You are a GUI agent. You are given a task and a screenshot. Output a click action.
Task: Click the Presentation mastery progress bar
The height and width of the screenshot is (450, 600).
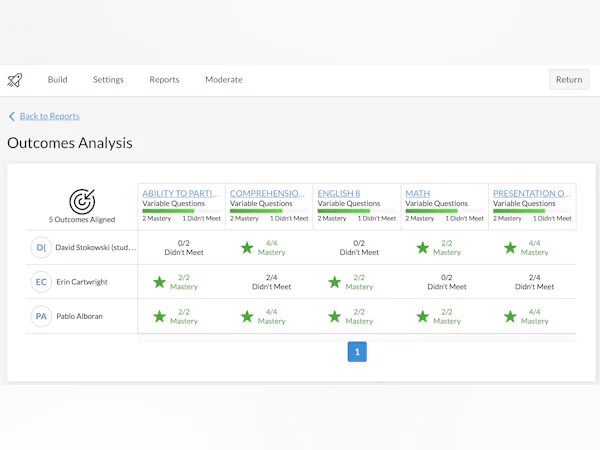tap(532, 211)
